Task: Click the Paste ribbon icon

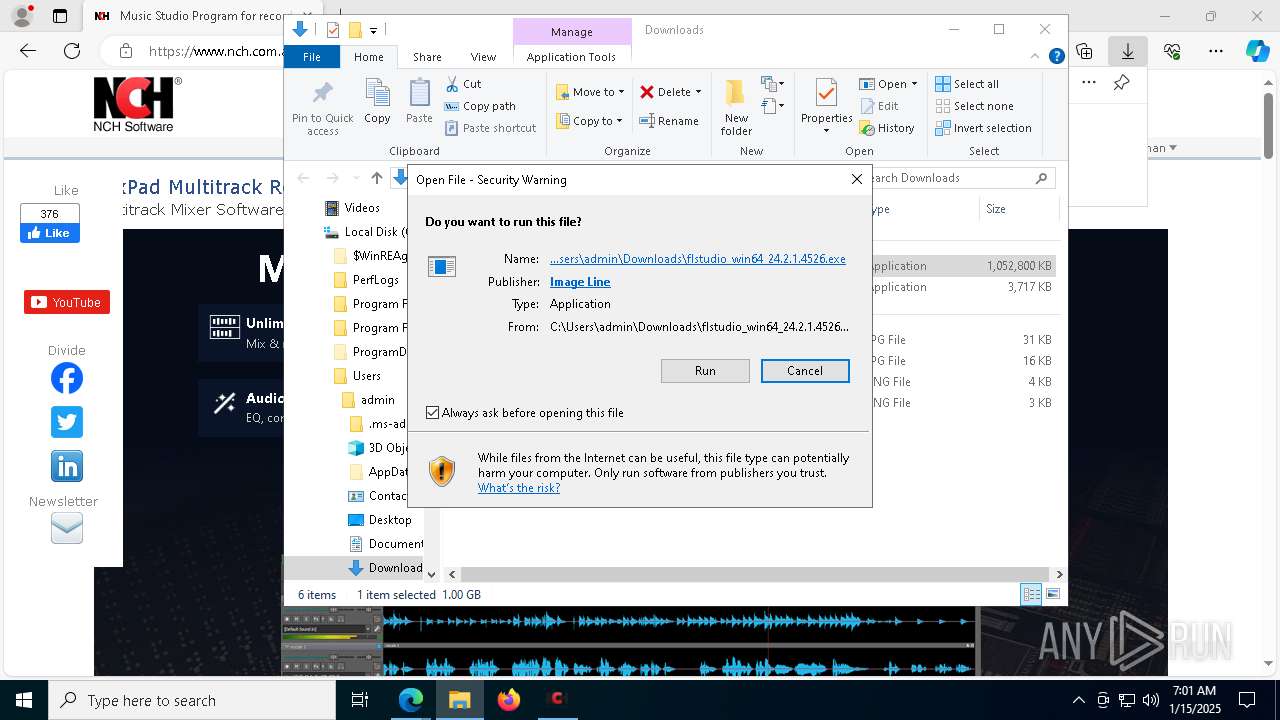Action: [419, 102]
